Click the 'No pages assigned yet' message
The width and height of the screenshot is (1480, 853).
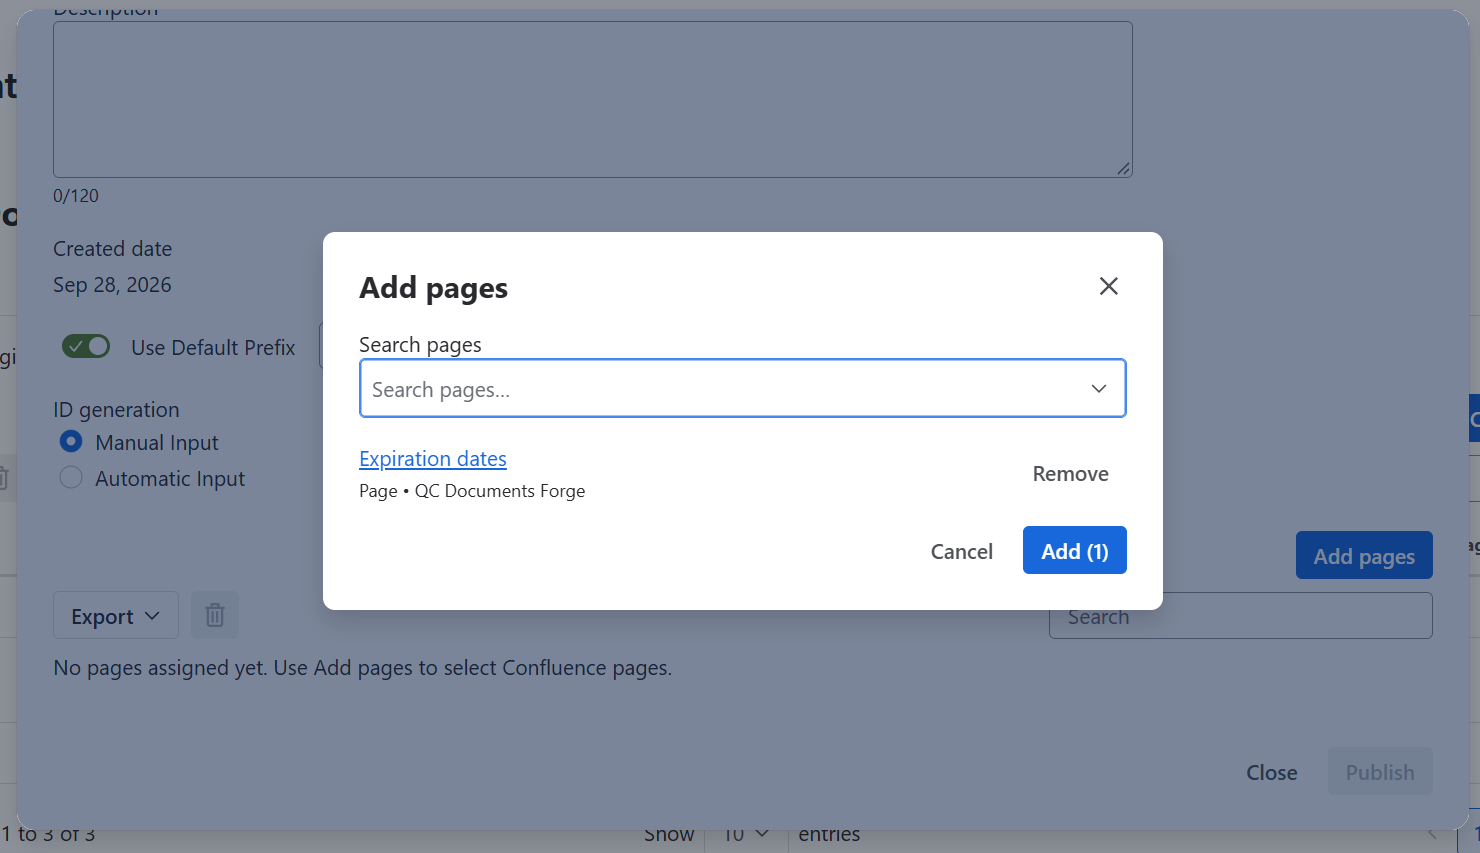click(363, 668)
